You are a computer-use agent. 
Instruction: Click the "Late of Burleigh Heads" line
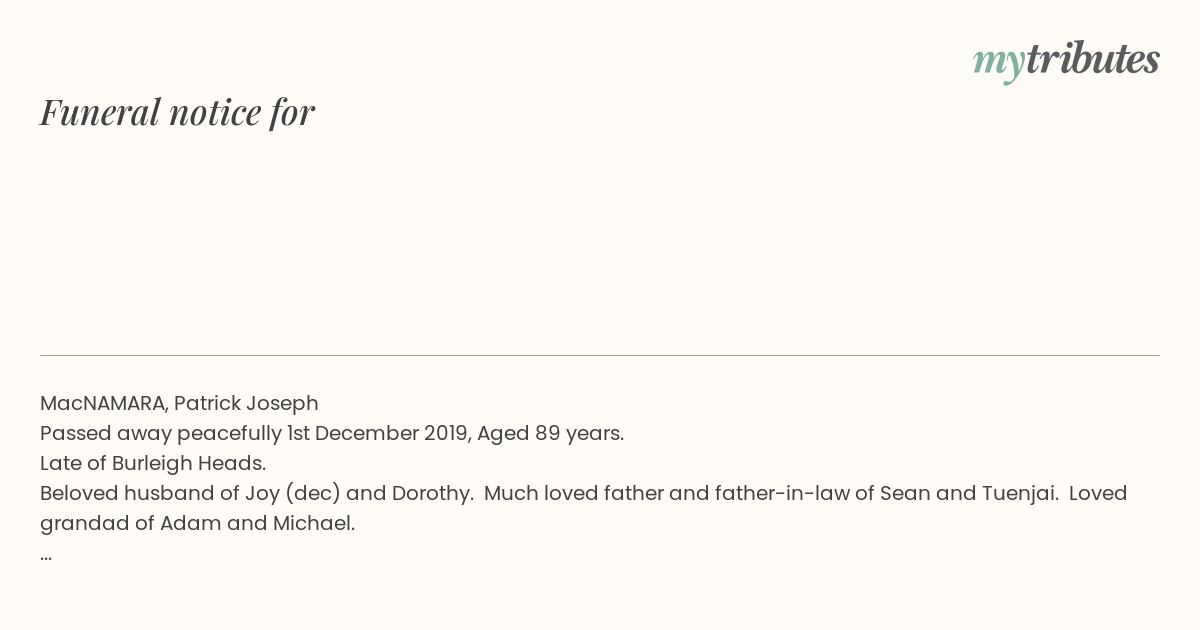153,463
